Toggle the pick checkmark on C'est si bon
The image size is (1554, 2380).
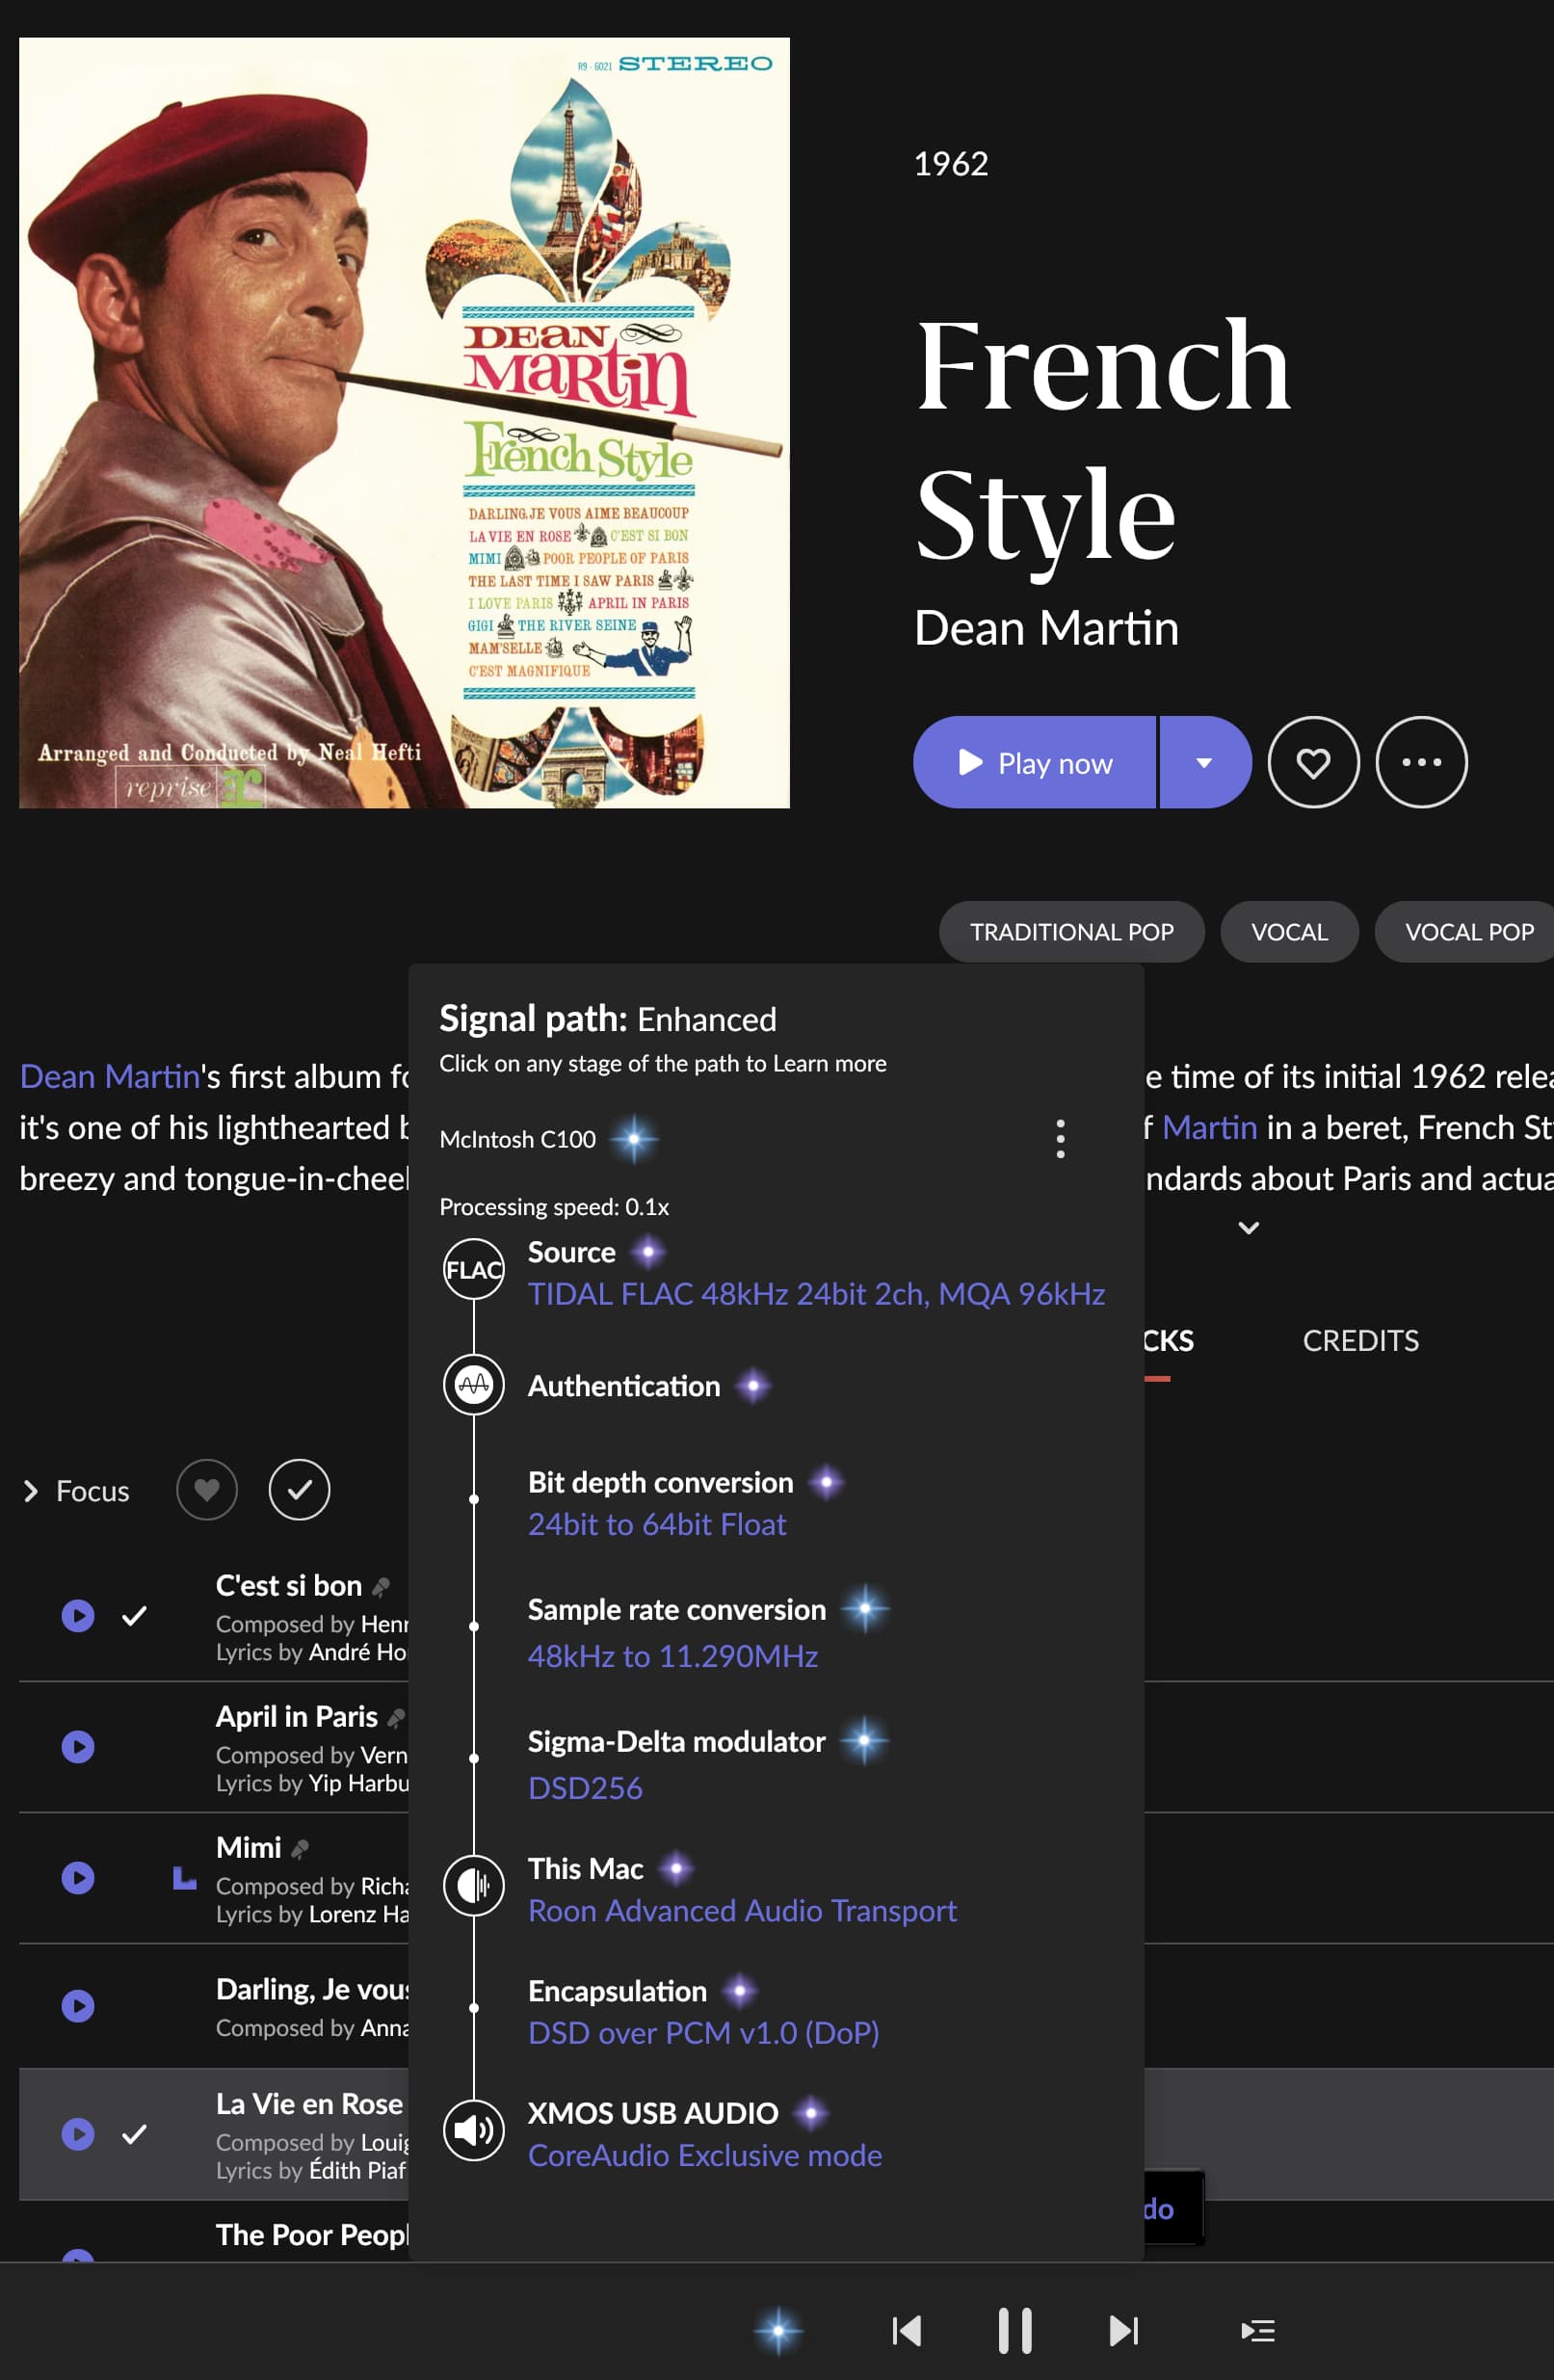(x=134, y=1615)
